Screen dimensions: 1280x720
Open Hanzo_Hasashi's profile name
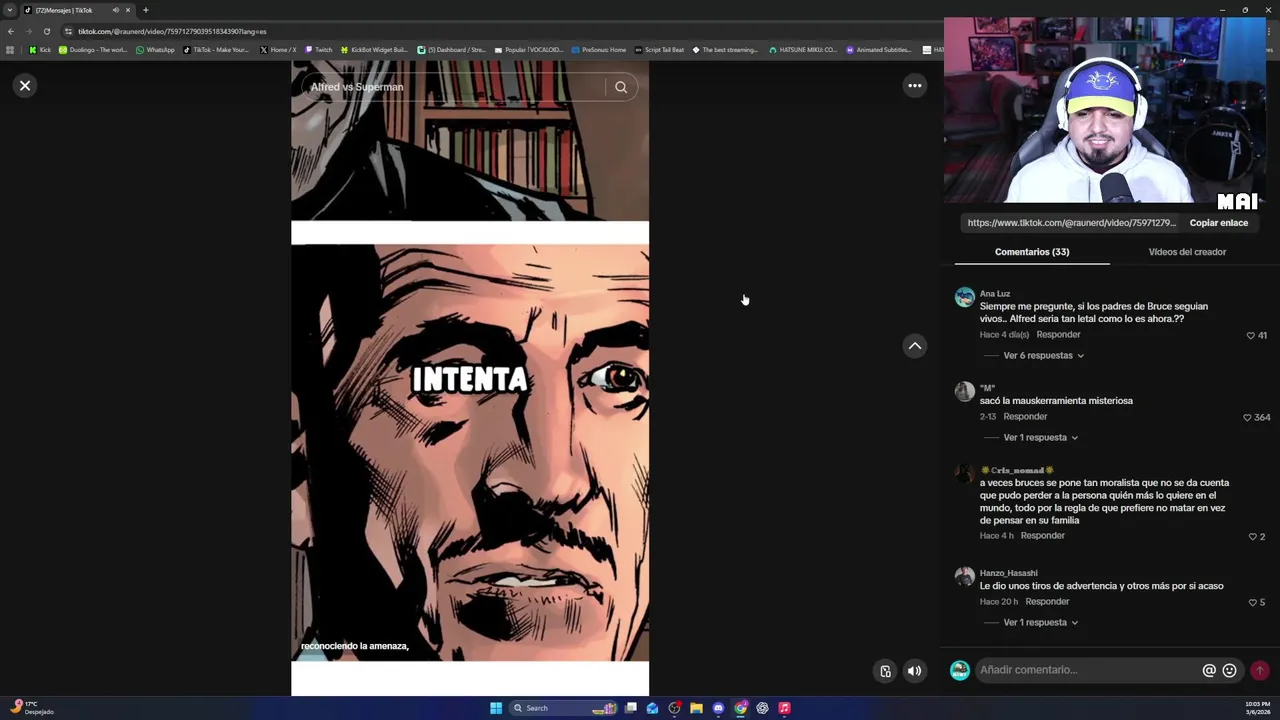point(1008,574)
